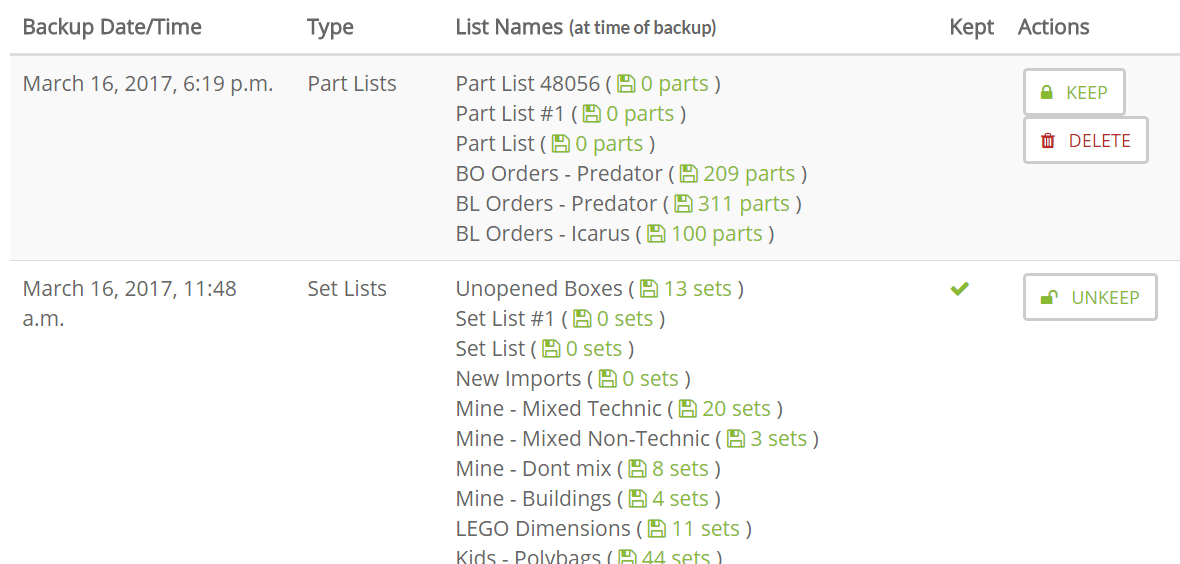This screenshot has width=1180, height=564.
Task: Click the UNKEEP button for Set Lists backup
Action: tap(1090, 297)
